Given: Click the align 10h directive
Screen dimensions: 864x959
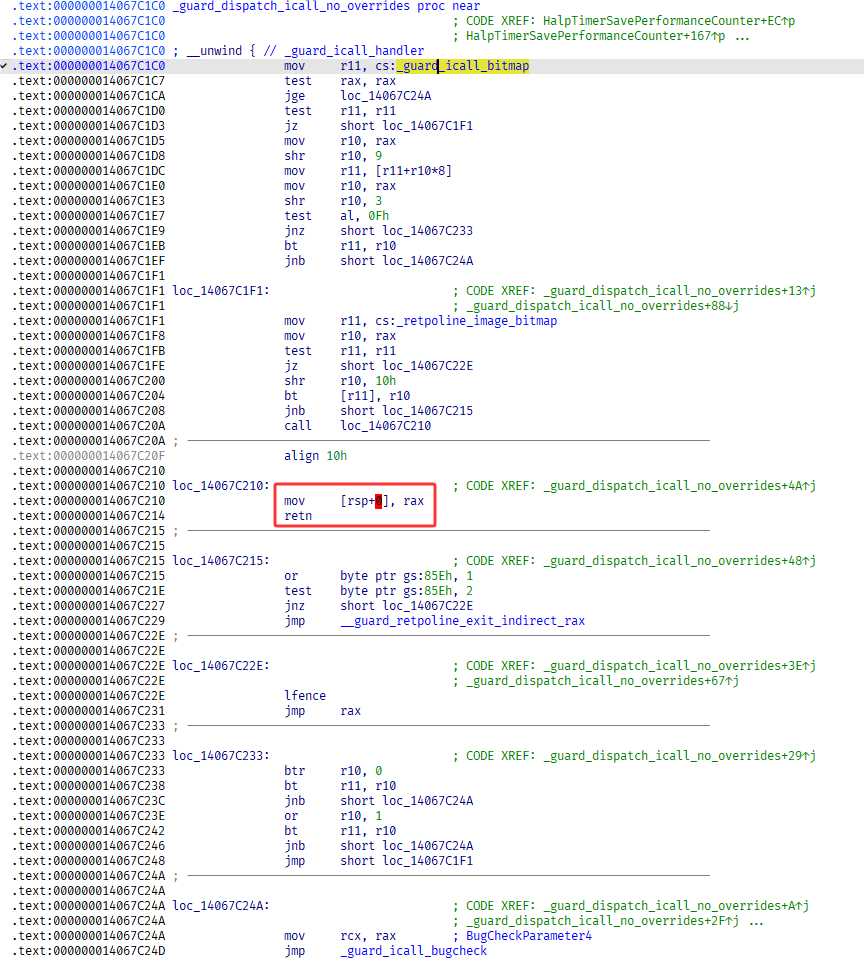Looking at the screenshot, I should point(316,456).
